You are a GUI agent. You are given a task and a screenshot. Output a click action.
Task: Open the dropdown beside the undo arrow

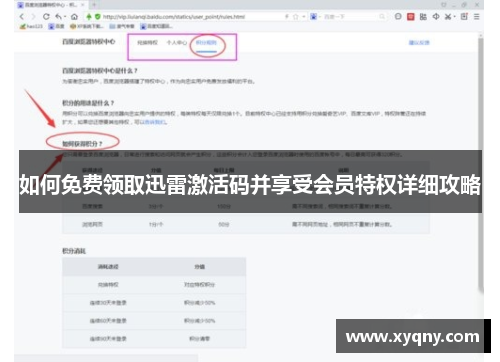[x=65, y=17]
